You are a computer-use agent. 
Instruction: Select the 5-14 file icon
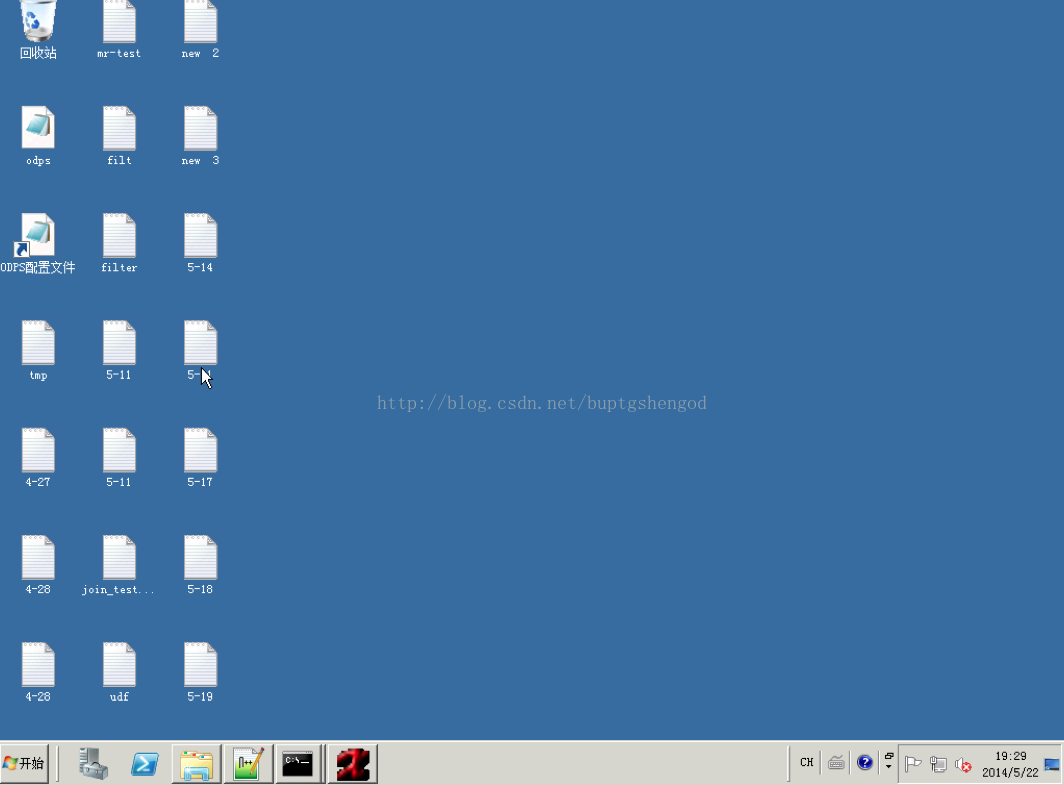[200, 243]
